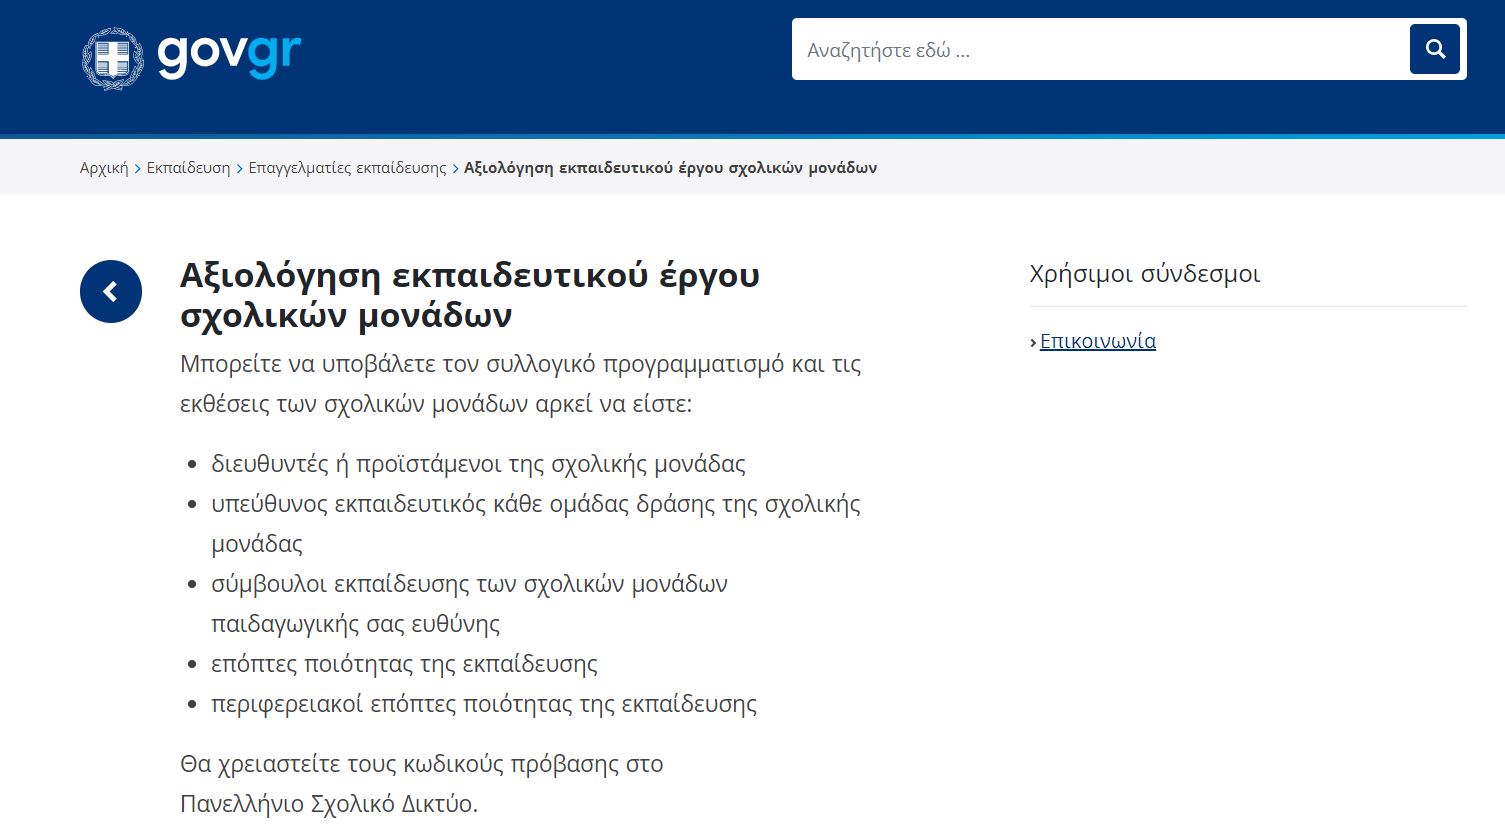The width and height of the screenshot is (1505, 838).
Task: Click the bold current-page breadcrumb text
Action: pos(670,168)
